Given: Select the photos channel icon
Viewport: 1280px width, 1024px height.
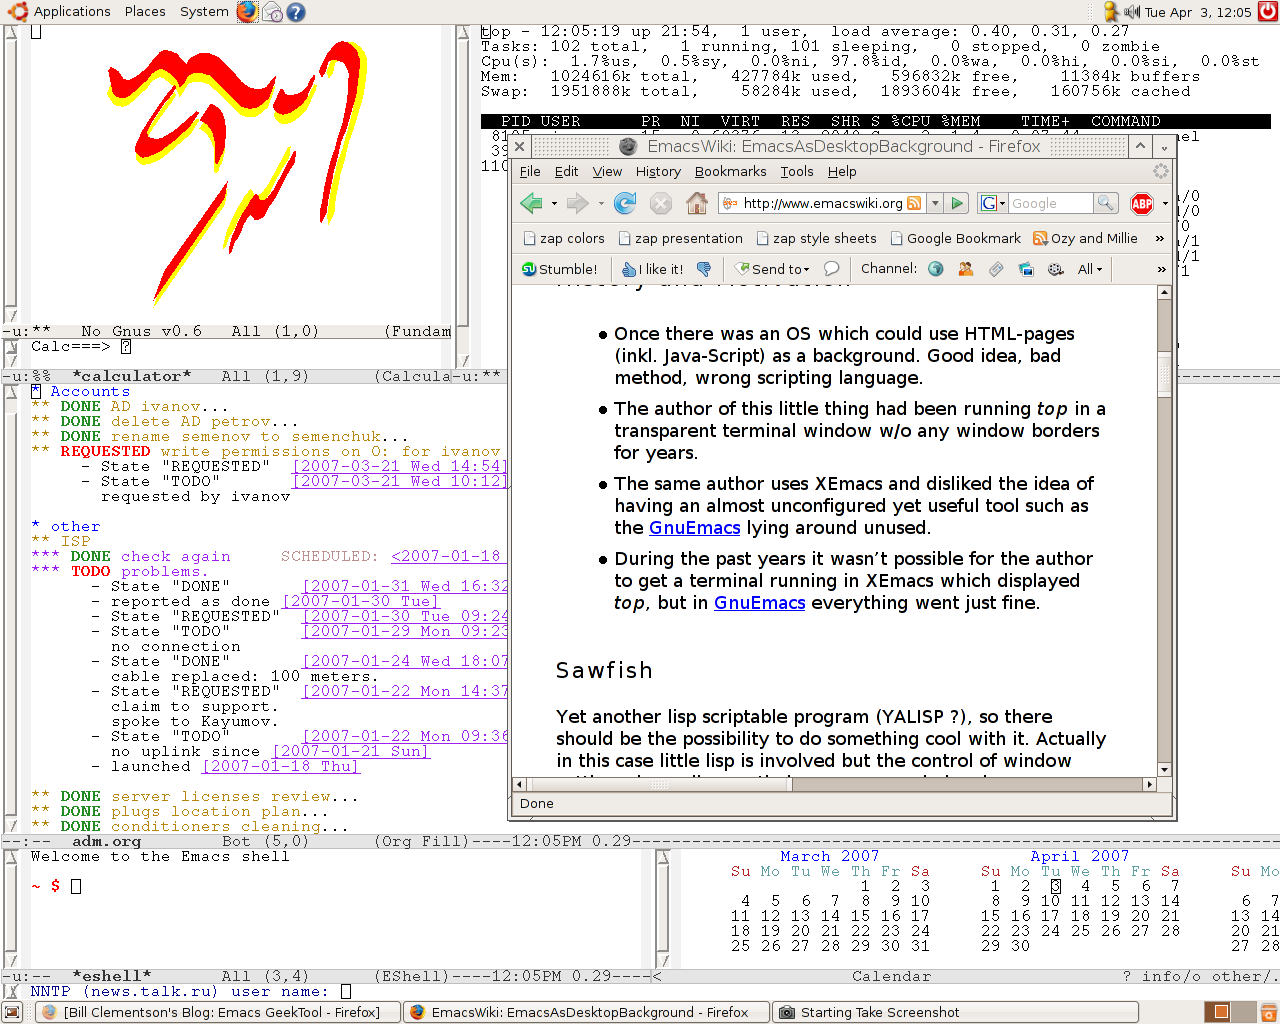Looking at the screenshot, I should 1025,269.
